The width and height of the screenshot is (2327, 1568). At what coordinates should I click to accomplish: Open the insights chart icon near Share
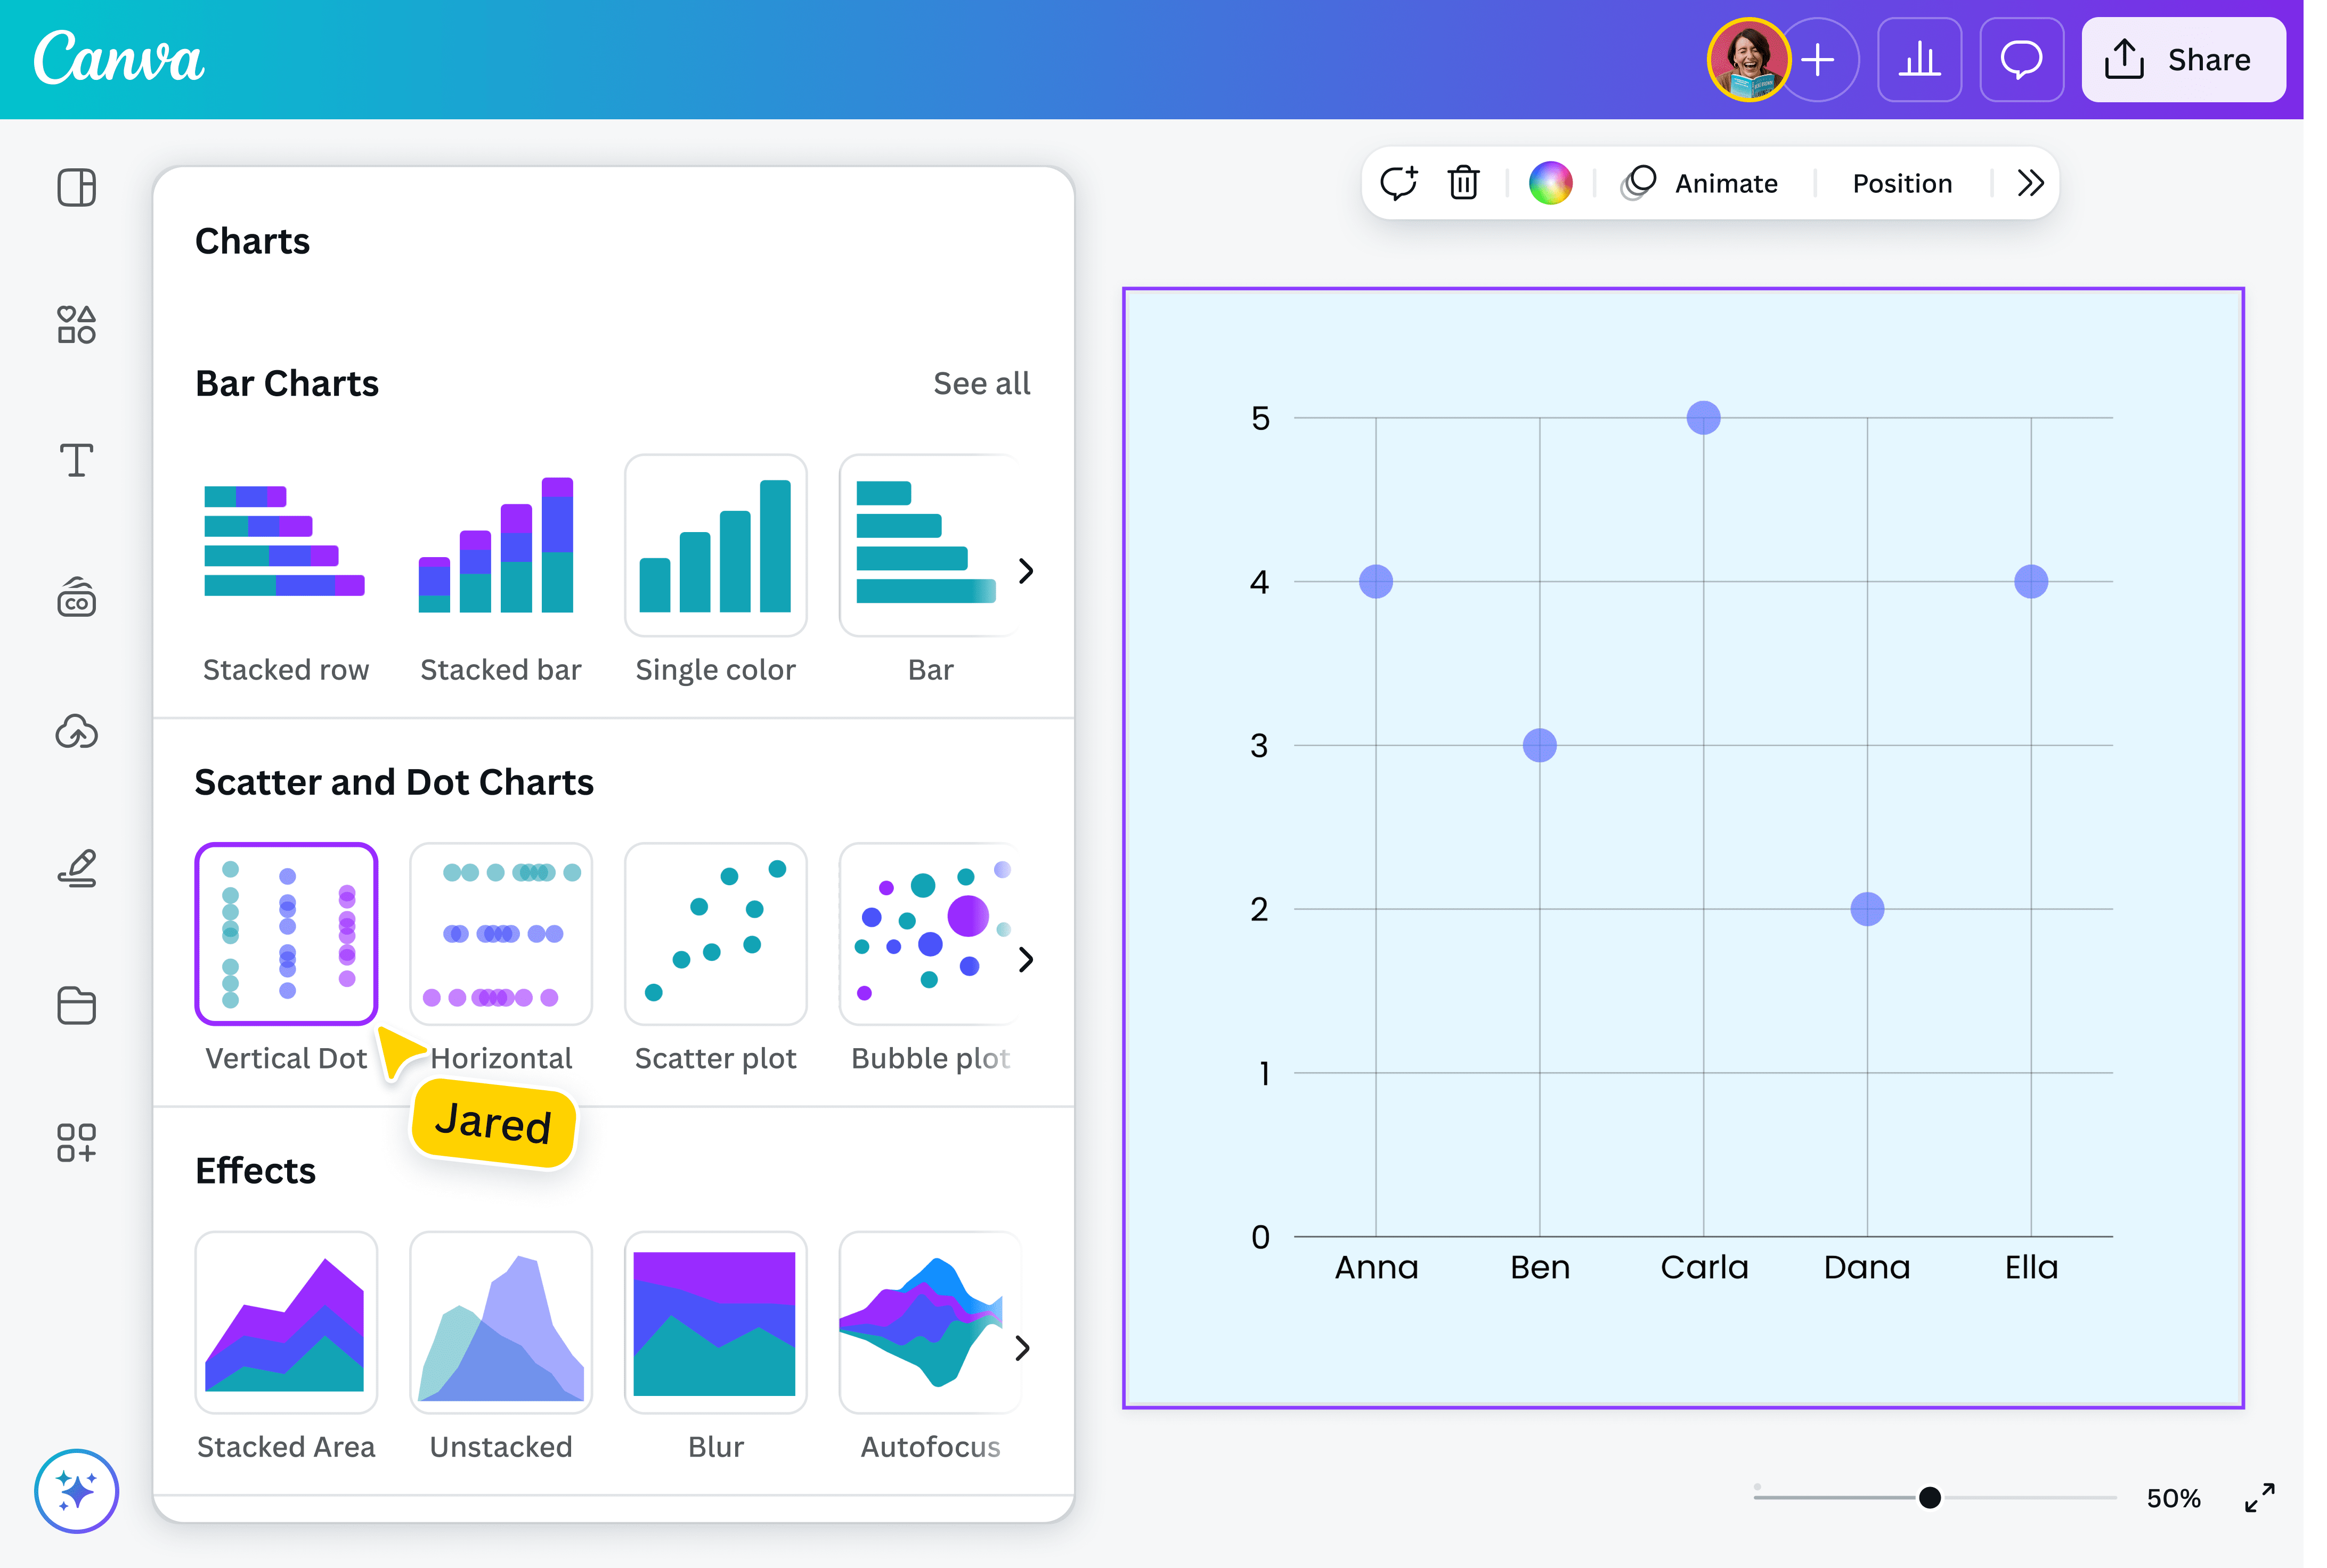pyautogui.click(x=1921, y=60)
